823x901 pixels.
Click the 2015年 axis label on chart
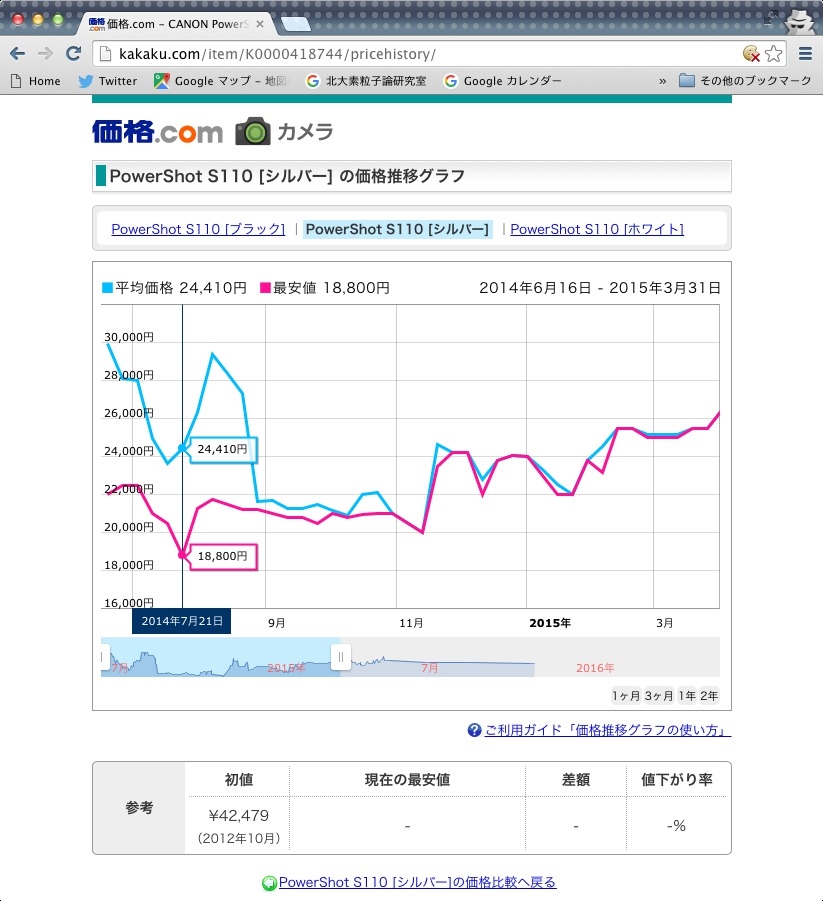point(550,623)
